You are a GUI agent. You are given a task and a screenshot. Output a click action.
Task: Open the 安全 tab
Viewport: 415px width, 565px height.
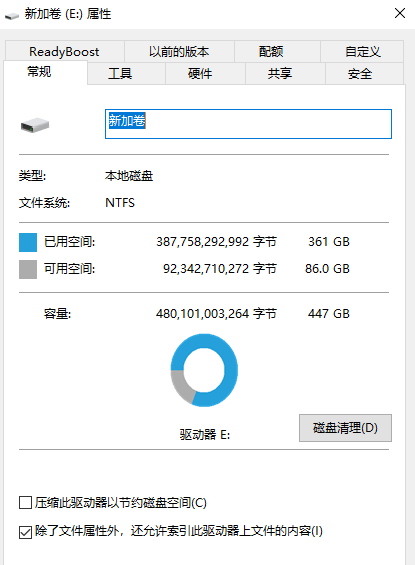tap(360, 74)
